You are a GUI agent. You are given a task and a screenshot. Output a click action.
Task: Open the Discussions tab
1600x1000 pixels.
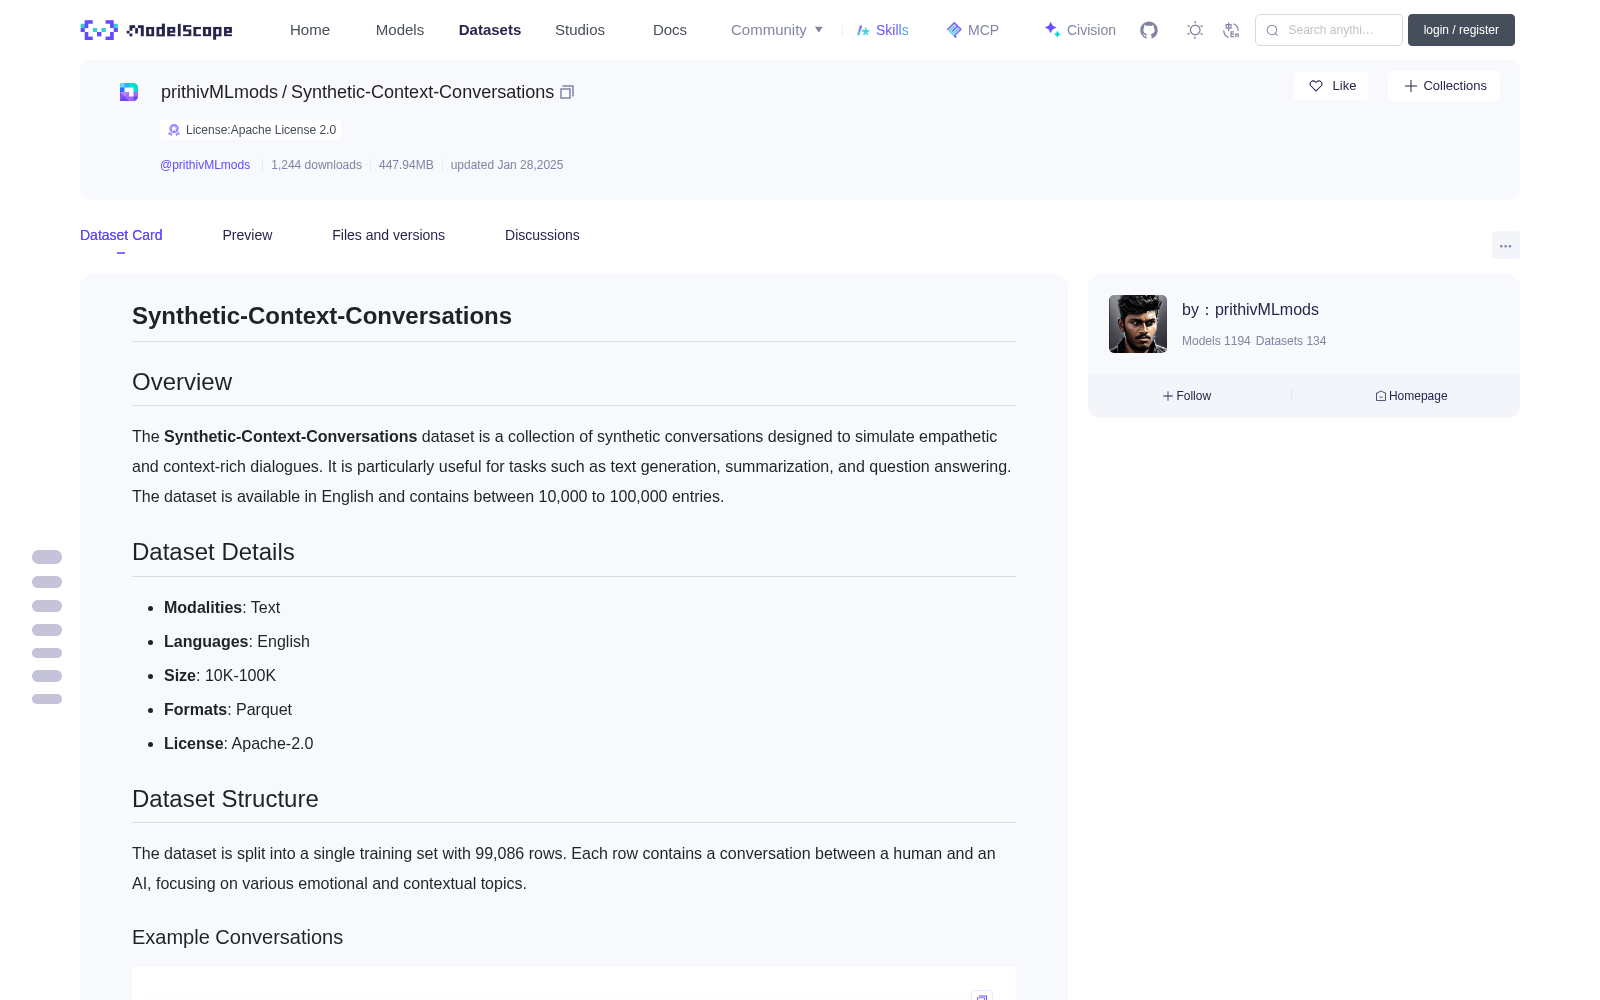pyautogui.click(x=542, y=235)
